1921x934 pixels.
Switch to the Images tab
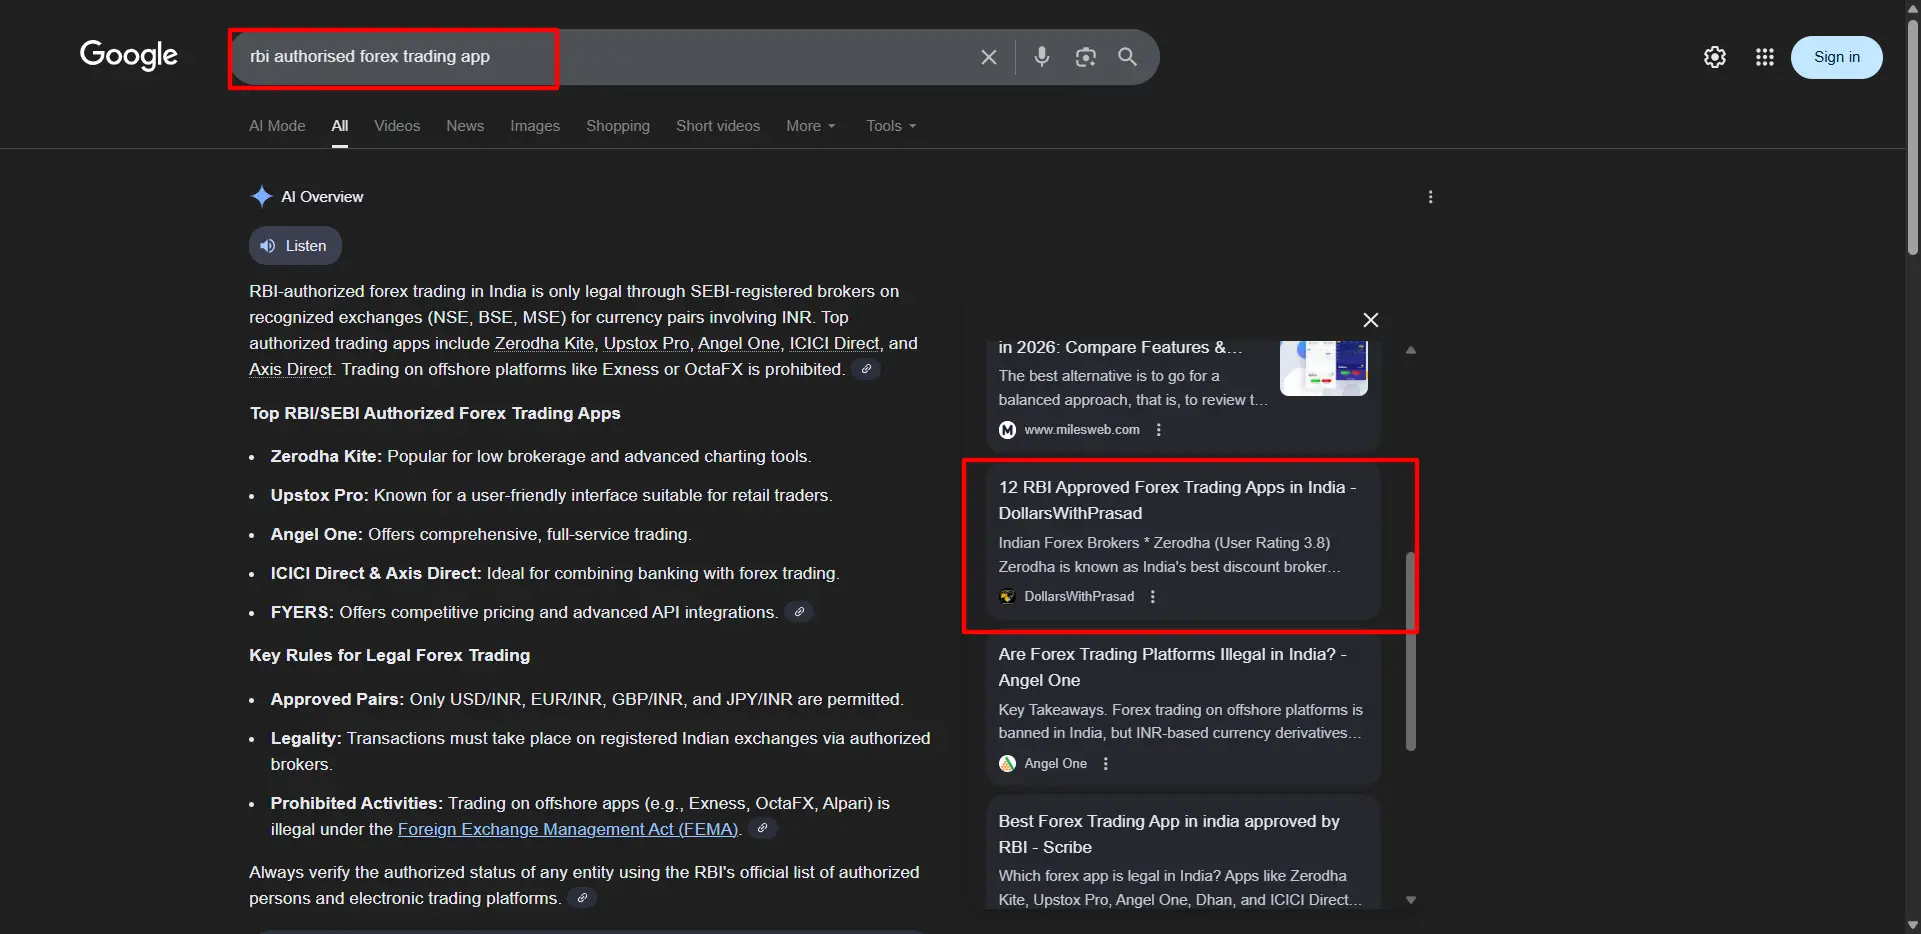[x=534, y=126]
